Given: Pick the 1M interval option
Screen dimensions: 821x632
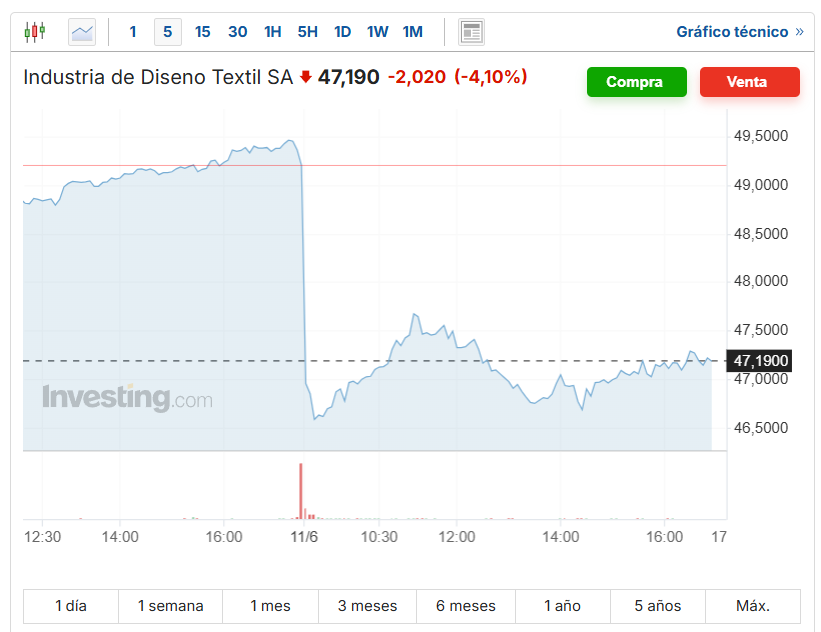Looking at the screenshot, I should (x=412, y=32).
